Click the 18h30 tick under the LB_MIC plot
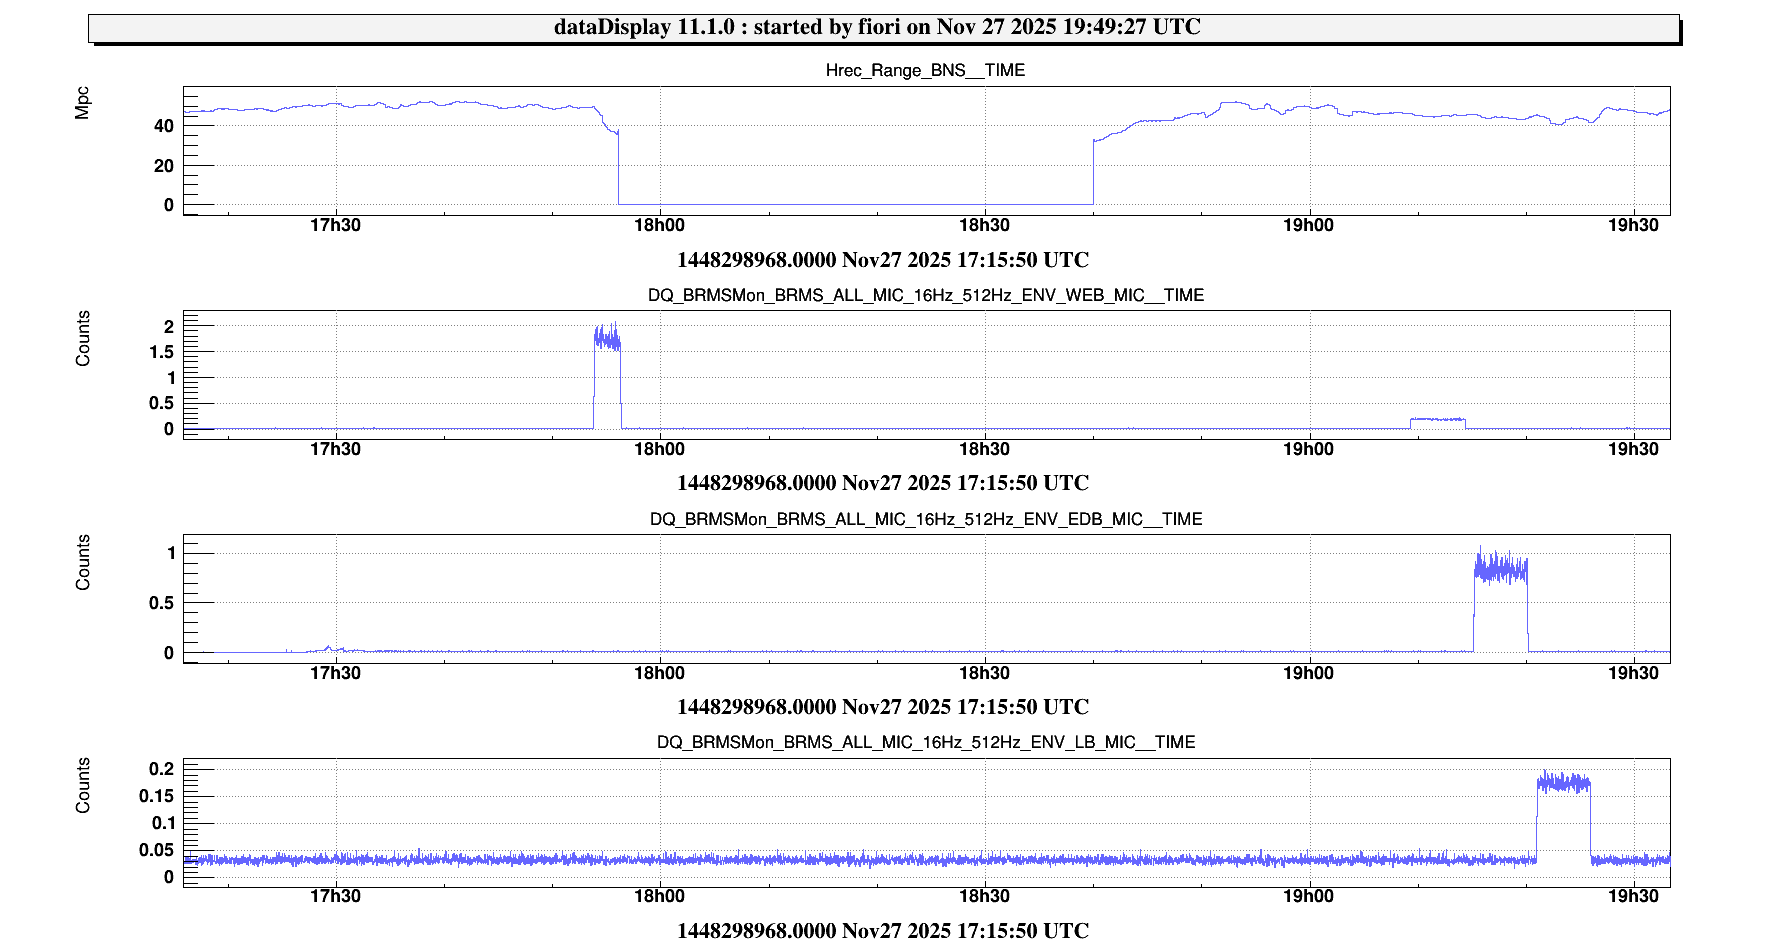Image resolution: width=1768 pixels, height=952 pixels. click(x=984, y=896)
